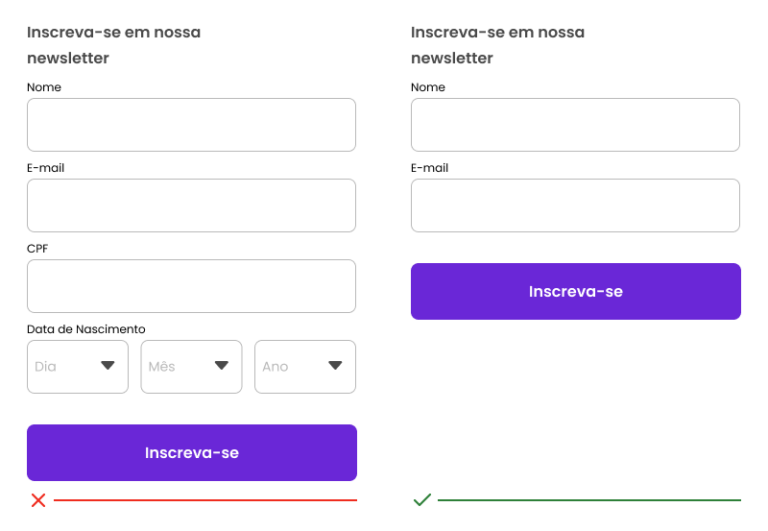Click the green line beside the checkmark
This screenshot has width=768, height=531.
(589, 500)
